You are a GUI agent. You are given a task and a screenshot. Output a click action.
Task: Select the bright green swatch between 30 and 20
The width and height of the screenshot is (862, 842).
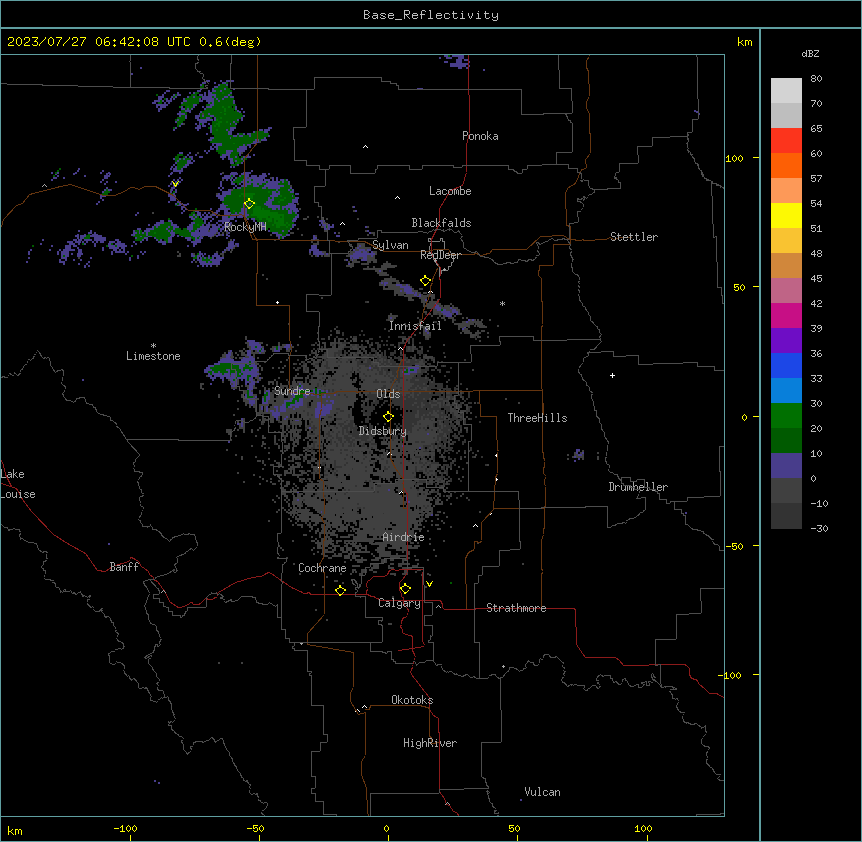click(786, 416)
